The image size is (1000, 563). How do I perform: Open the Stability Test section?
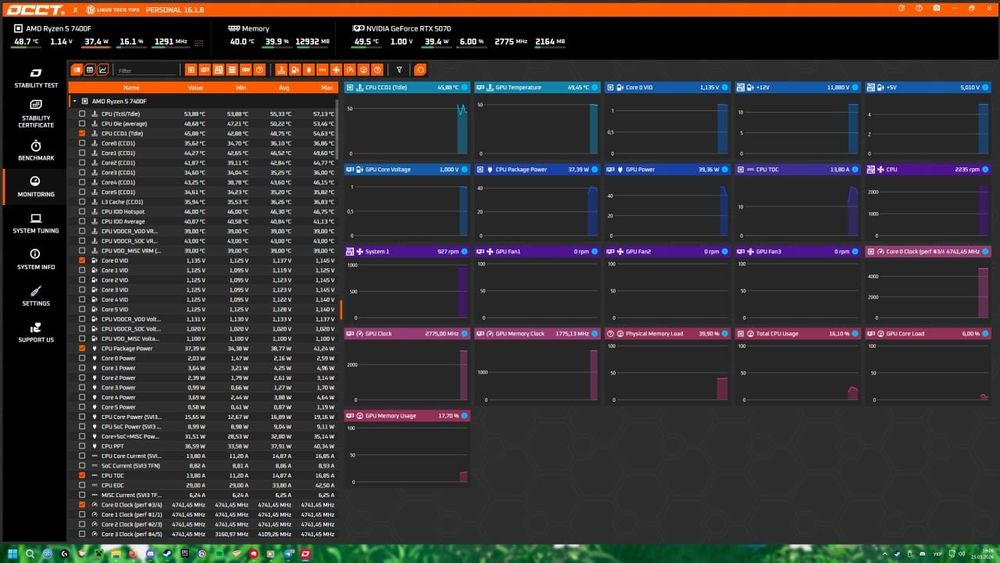[x=36, y=78]
